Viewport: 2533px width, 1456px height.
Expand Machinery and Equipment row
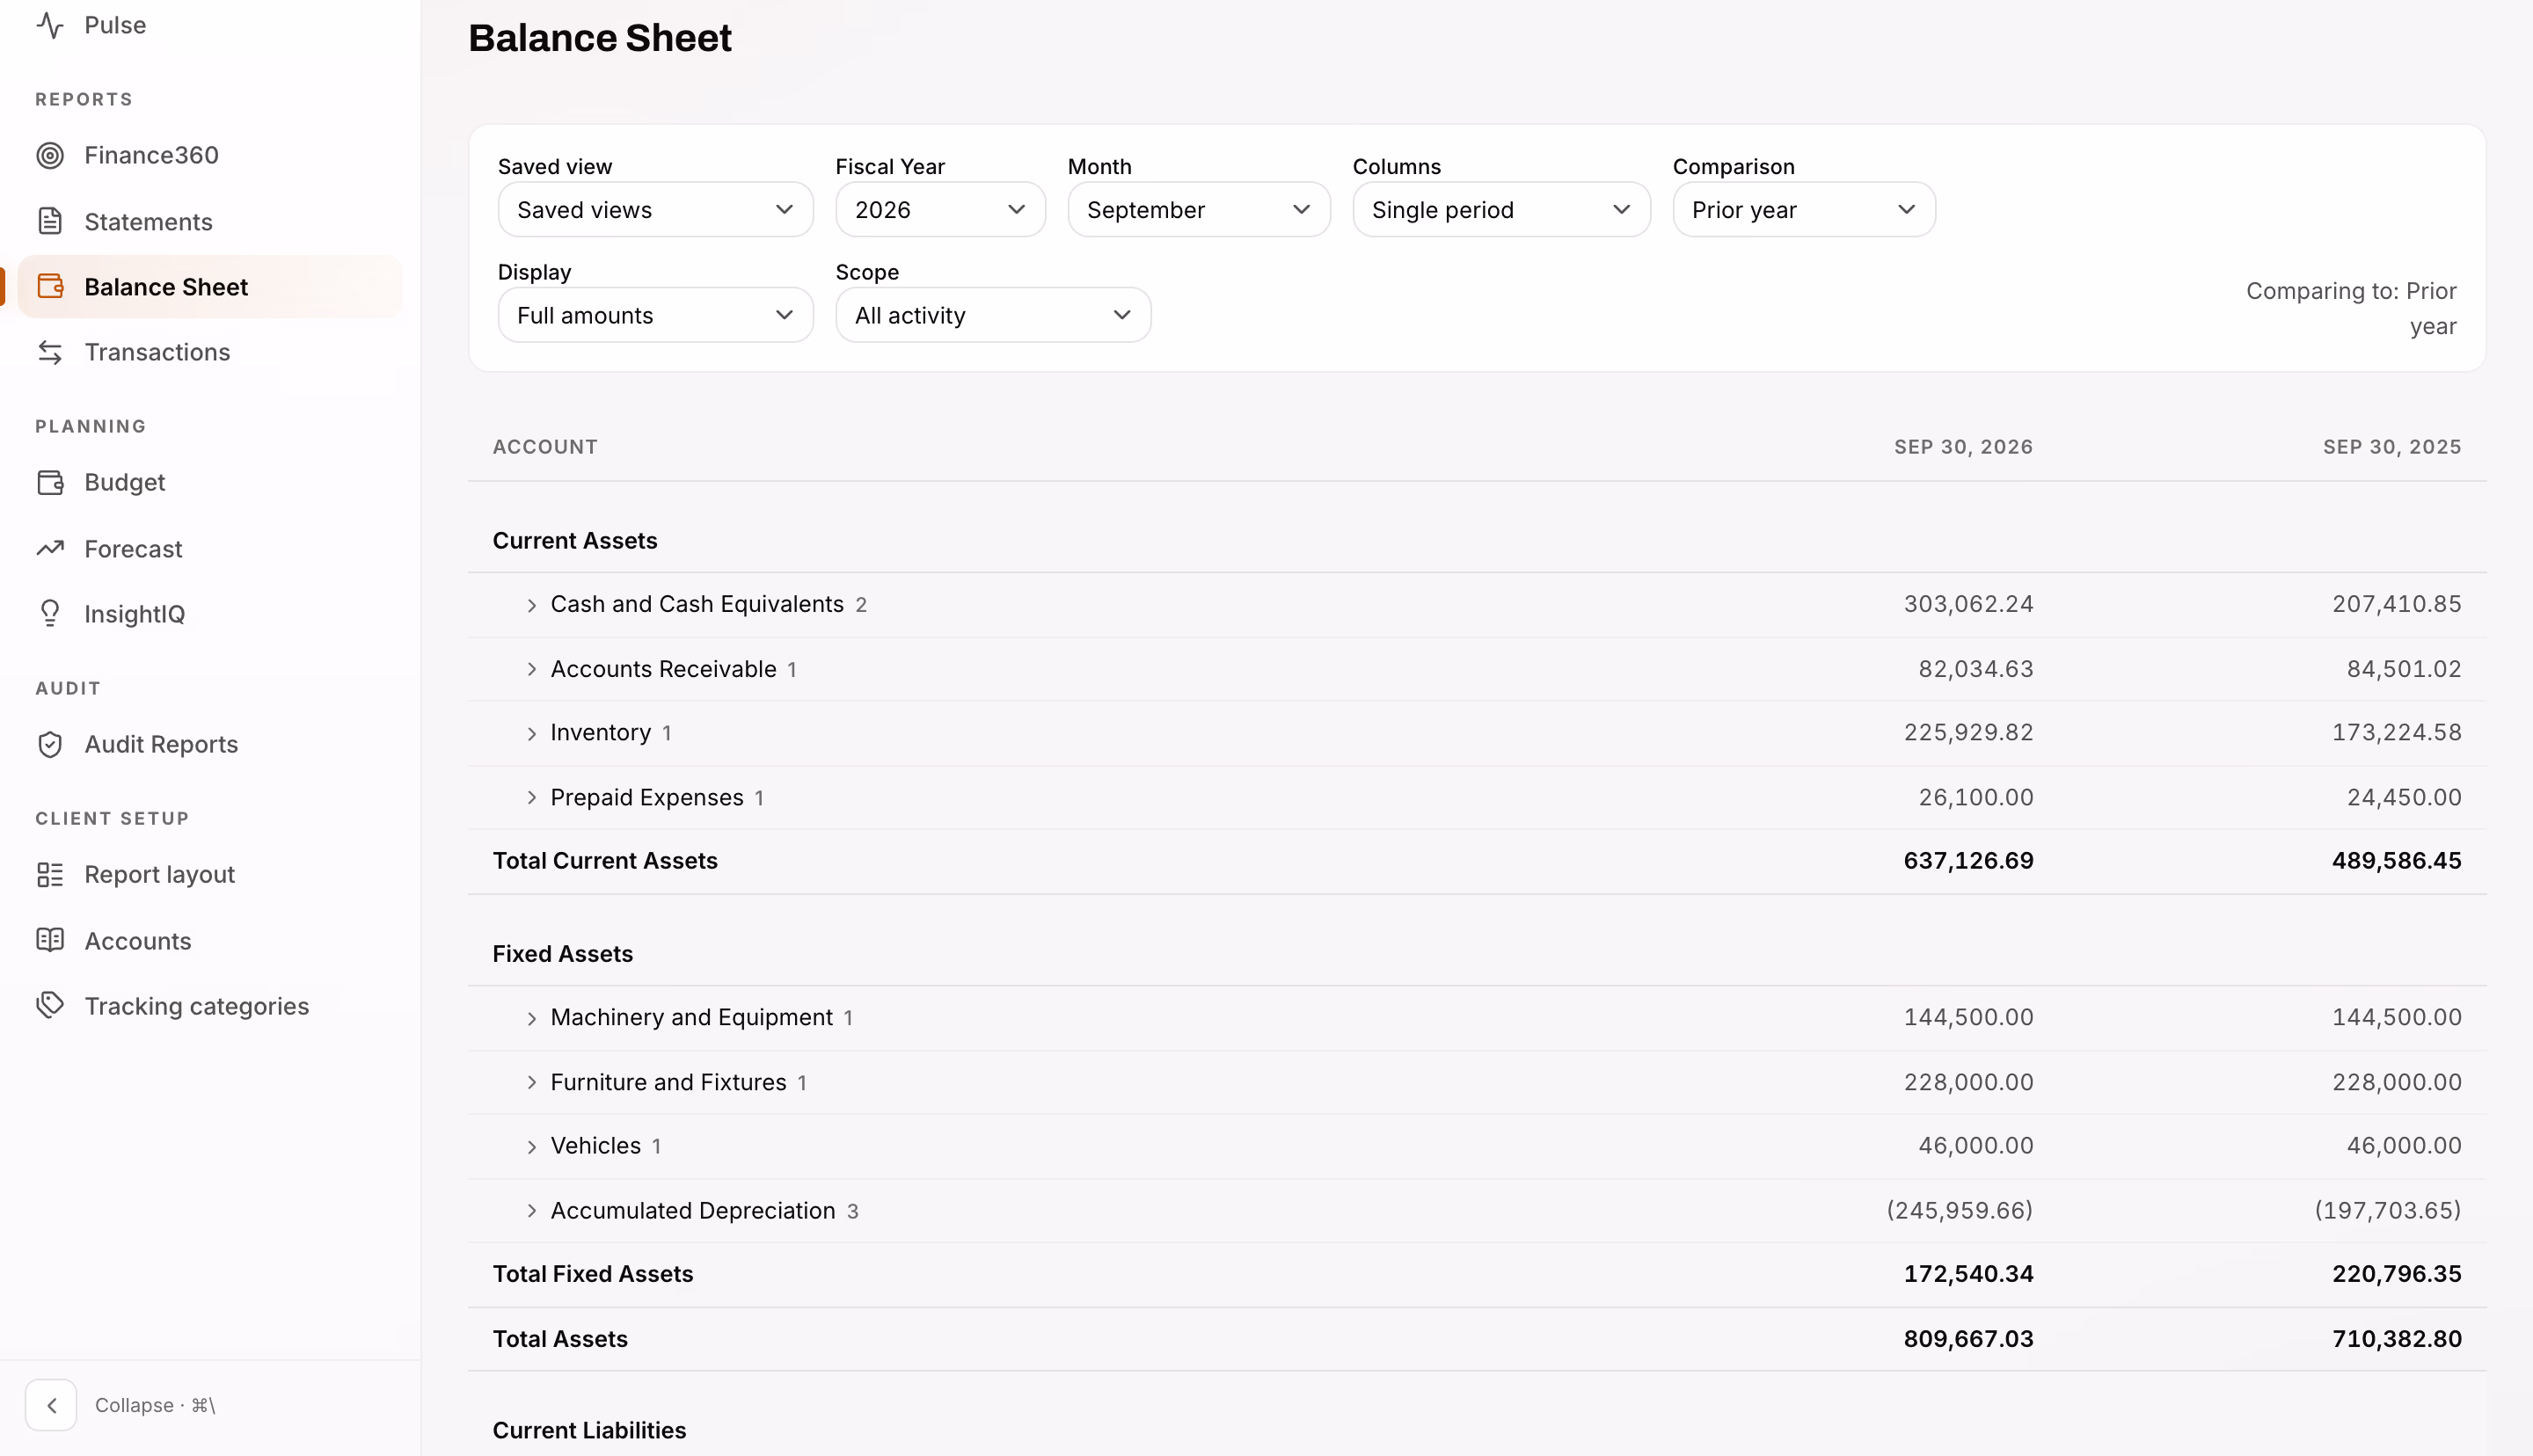click(532, 1018)
